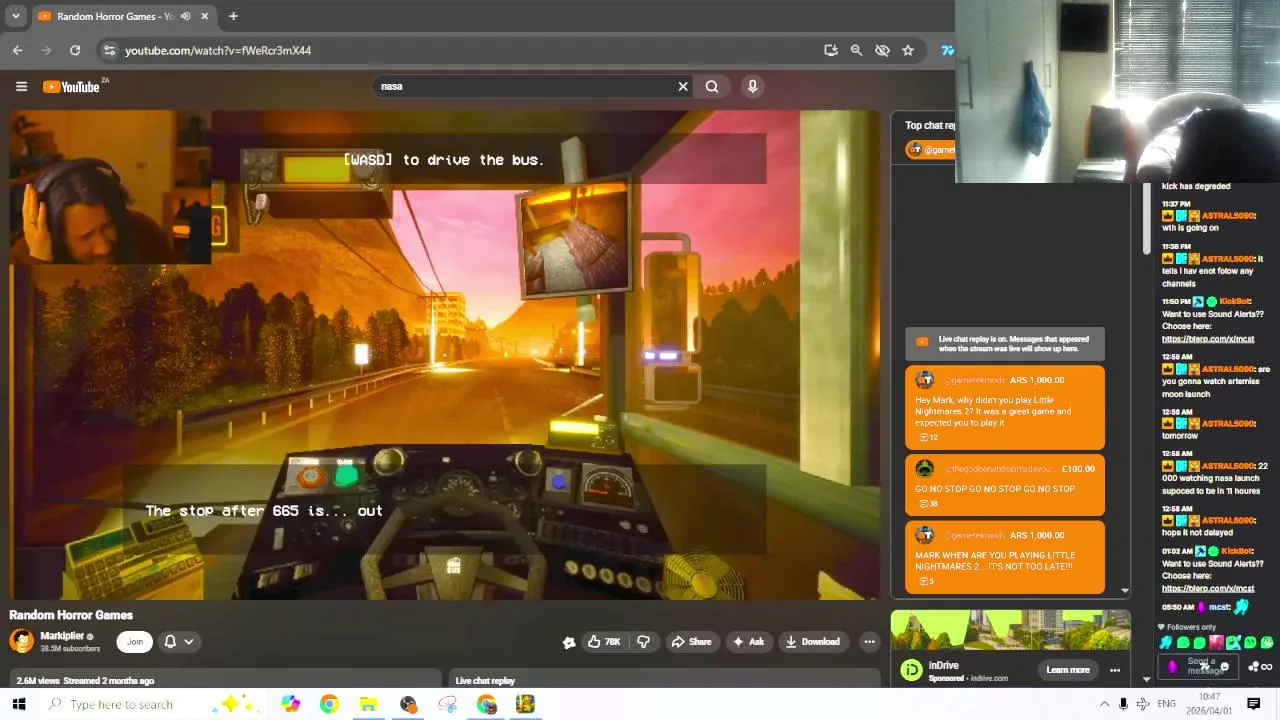Open the first ARS 1,000.00 Super Chat card
The height and width of the screenshot is (720, 1280).
click(1005, 408)
